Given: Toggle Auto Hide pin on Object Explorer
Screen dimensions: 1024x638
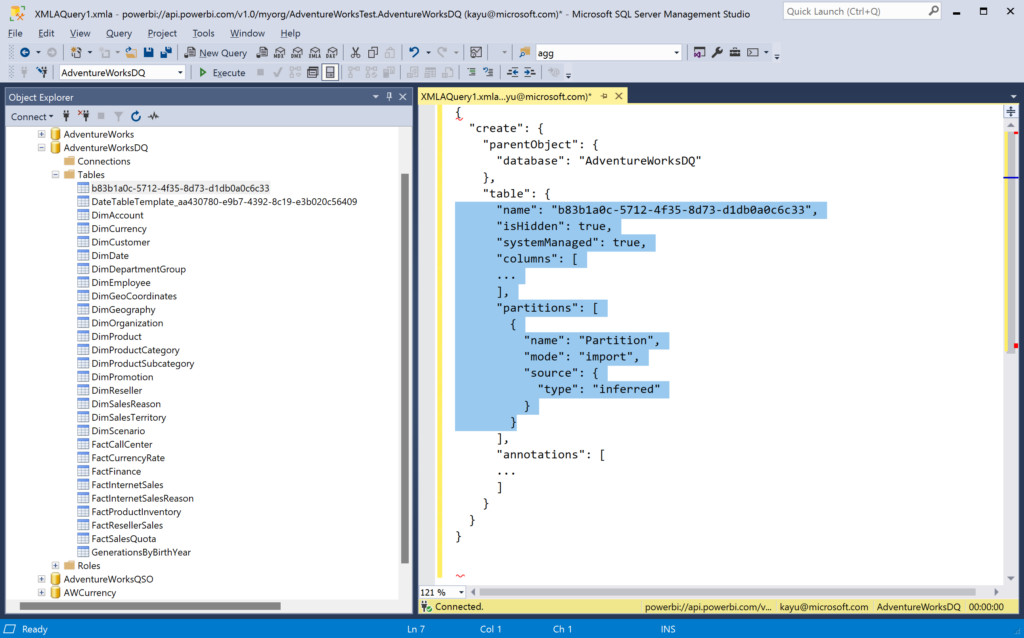Looking at the screenshot, I should (x=389, y=97).
